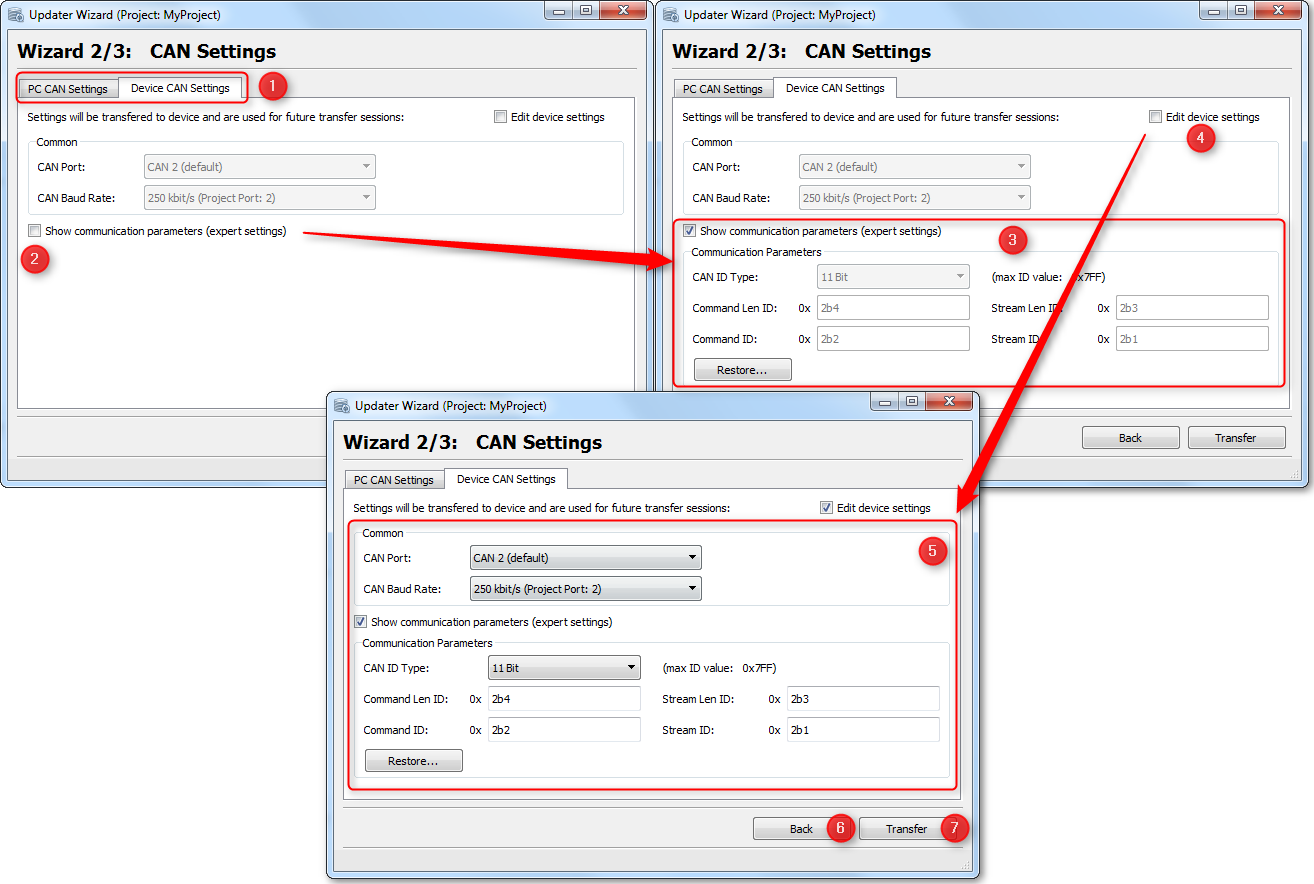Click Restore in the right window's Communication Parameters
The height and width of the screenshot is (884, 1314).
pos(742,369)
